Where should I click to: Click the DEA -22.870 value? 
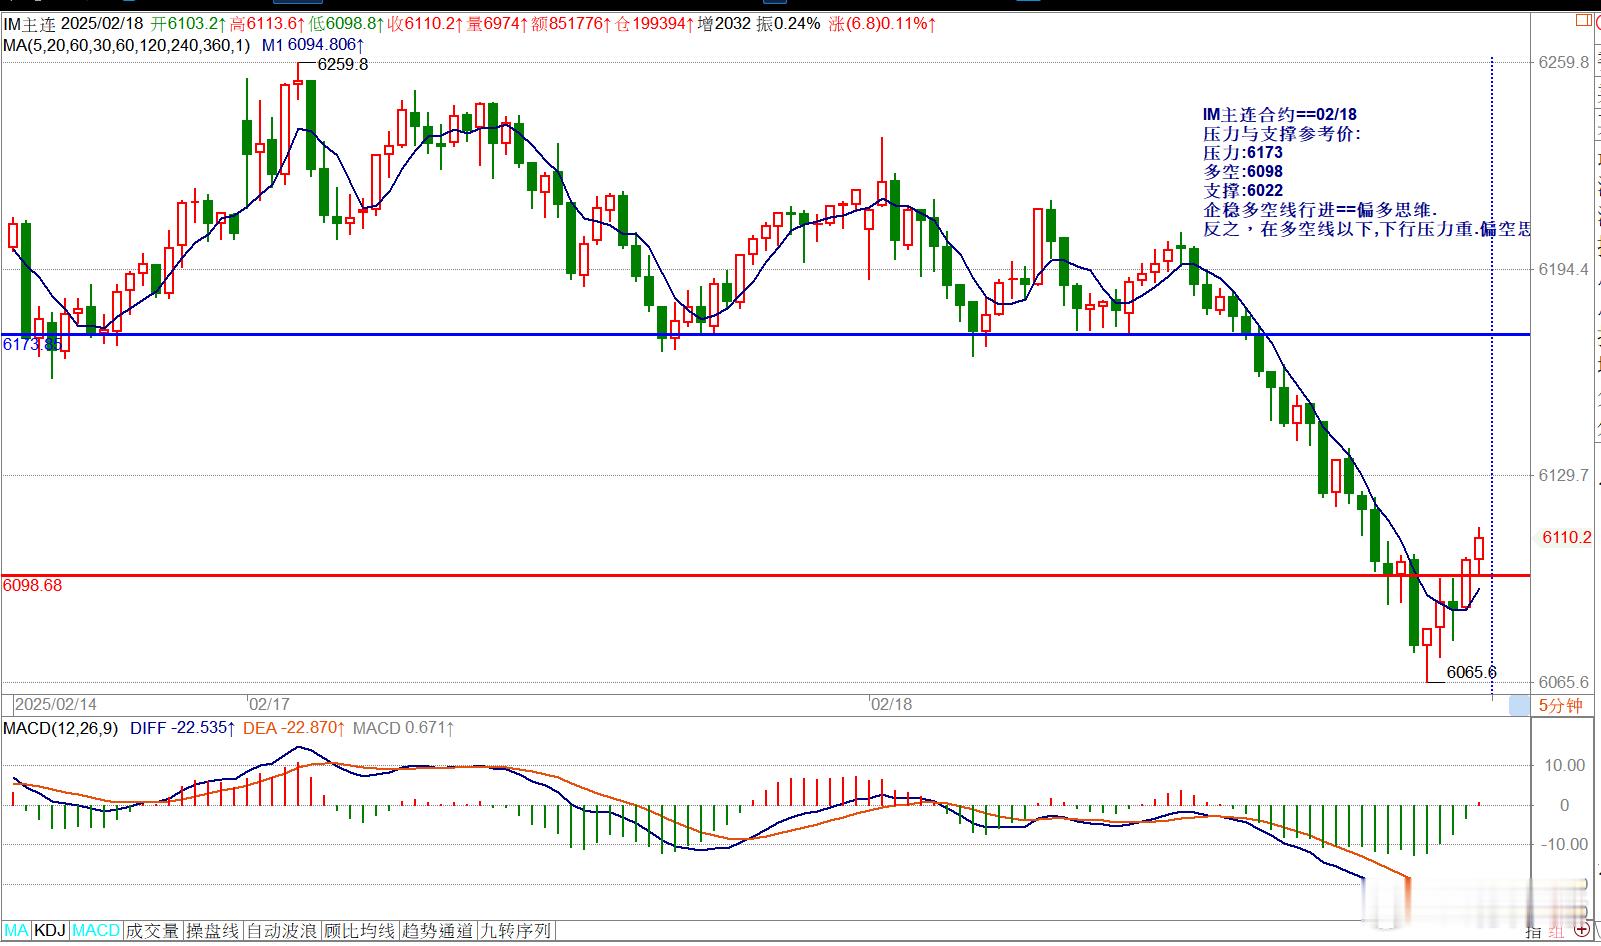[294, 728]
